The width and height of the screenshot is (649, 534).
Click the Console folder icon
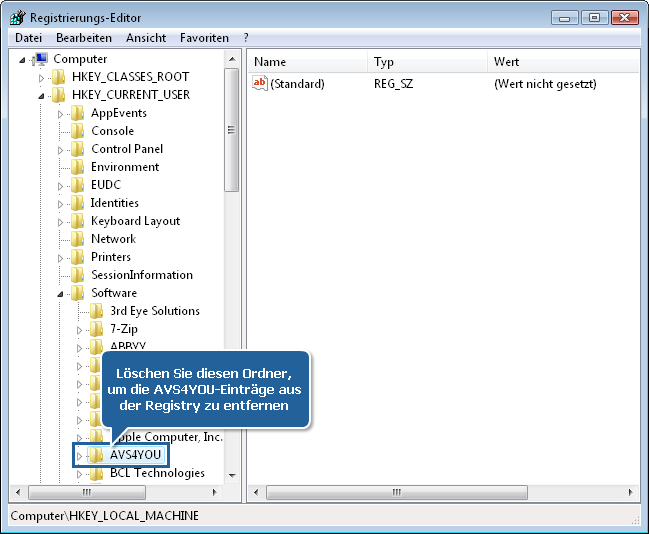[x=77, y=131]
